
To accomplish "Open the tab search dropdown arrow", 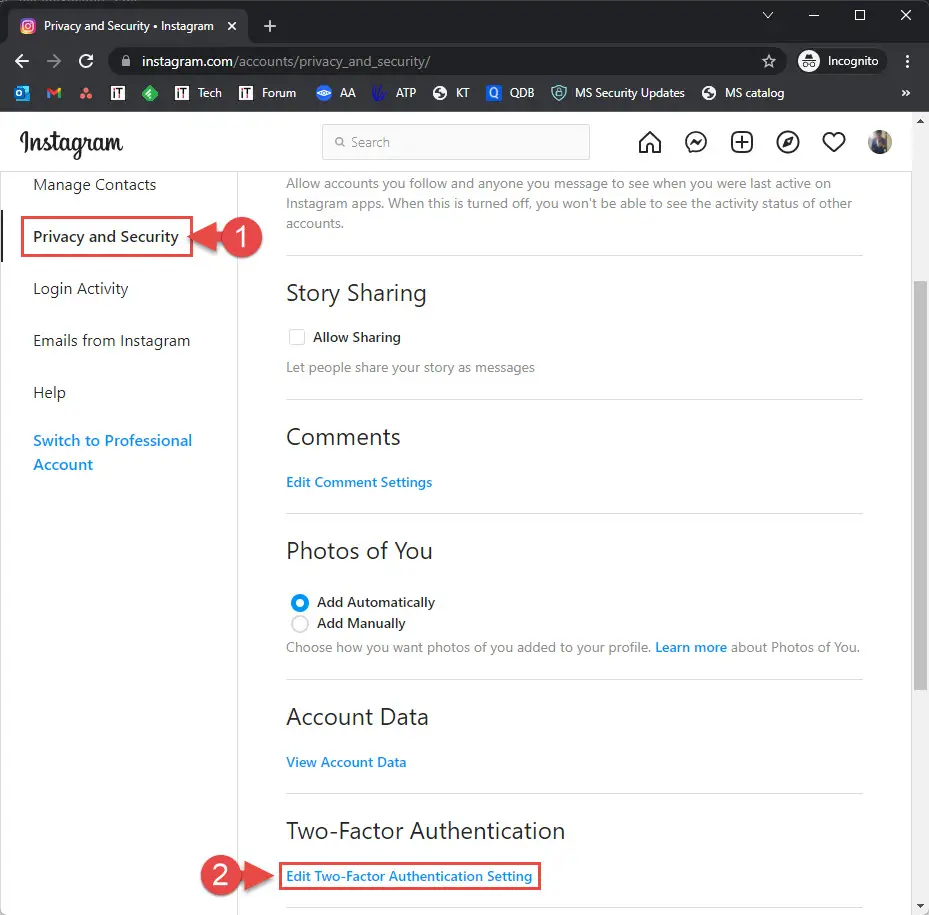I will (x=768, y=15).
